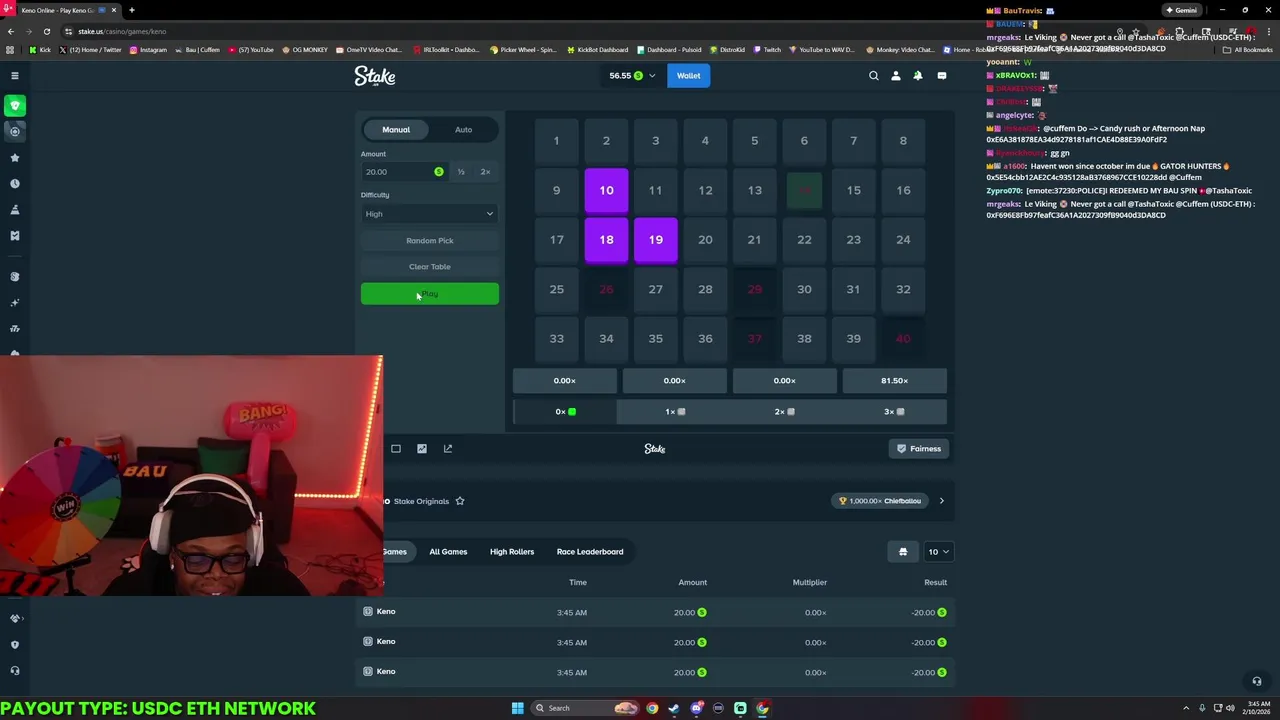Viewport: 1280px width, 720px height.
Task: Select keno tile 24
Action: point(903,240)
